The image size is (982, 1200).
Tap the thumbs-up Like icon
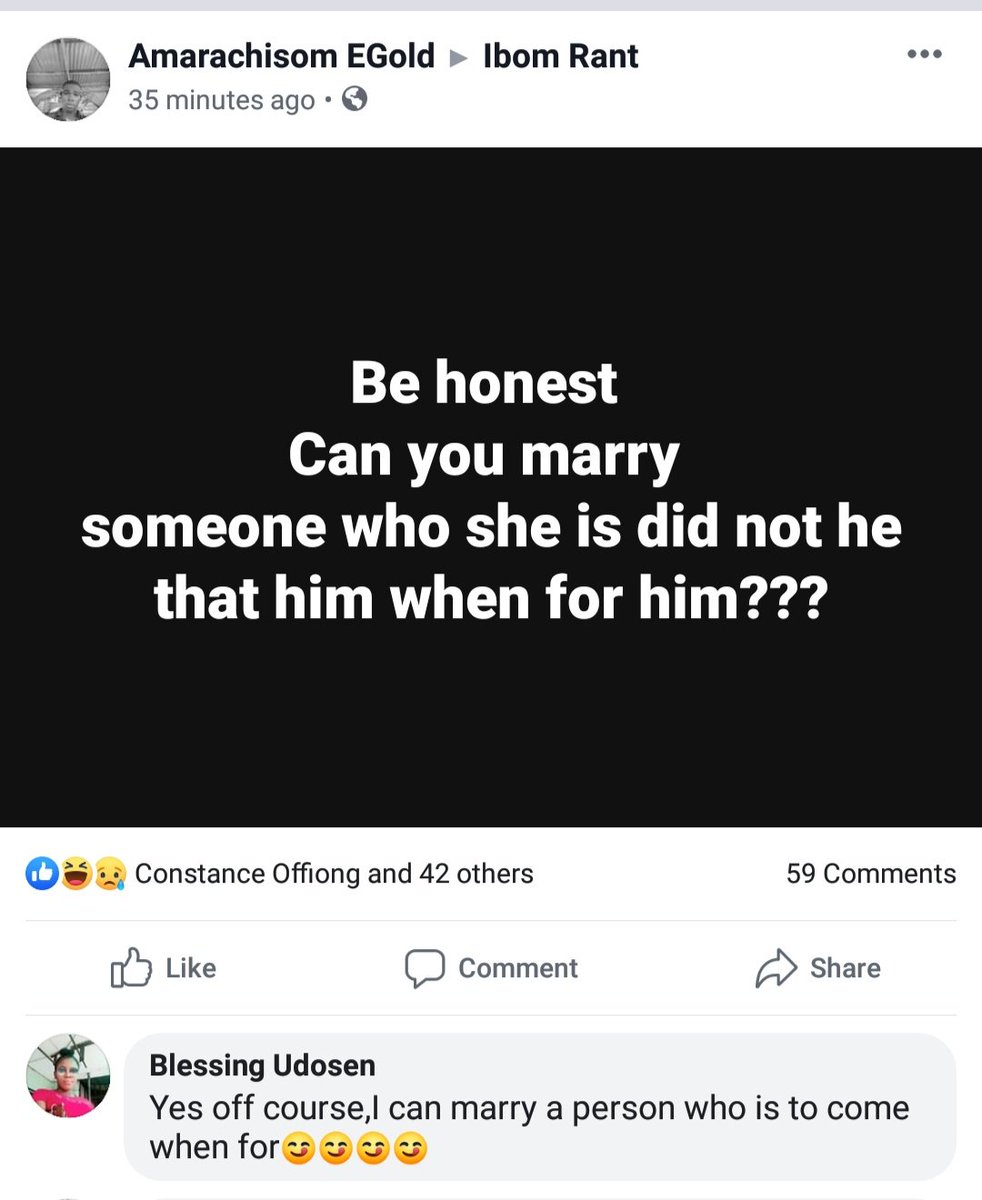coord(131,967)
